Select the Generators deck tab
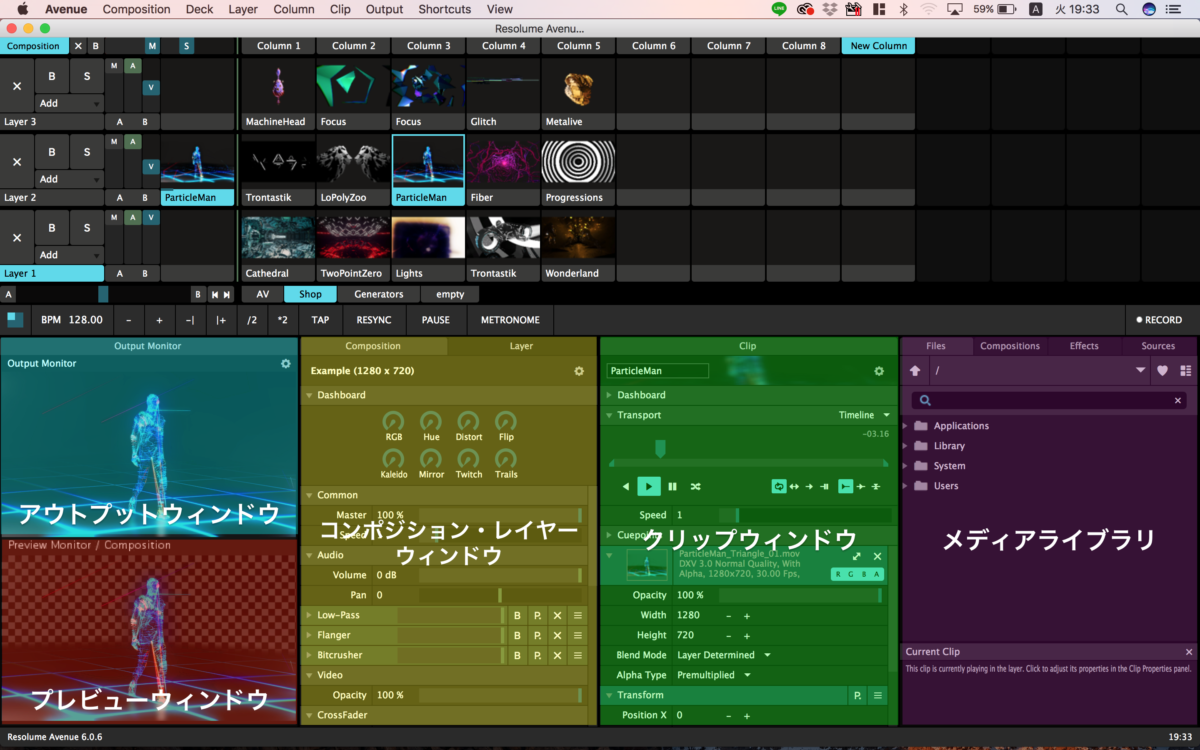Screen dimensions: 1200x750 click(x=379, y=294)
